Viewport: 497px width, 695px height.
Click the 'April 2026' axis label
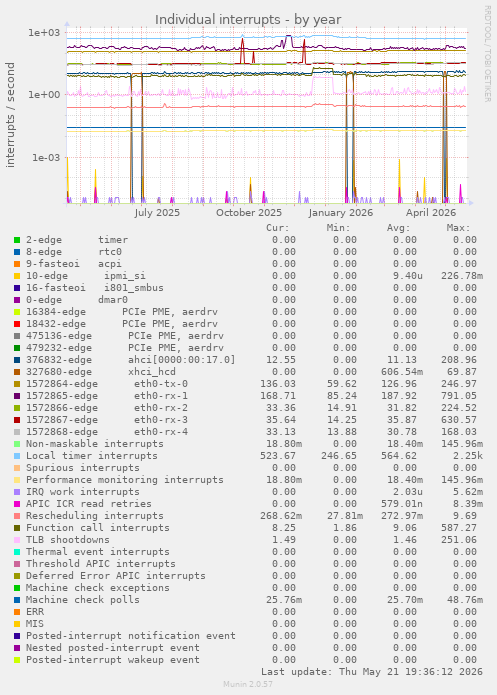(x=431, y=212)
